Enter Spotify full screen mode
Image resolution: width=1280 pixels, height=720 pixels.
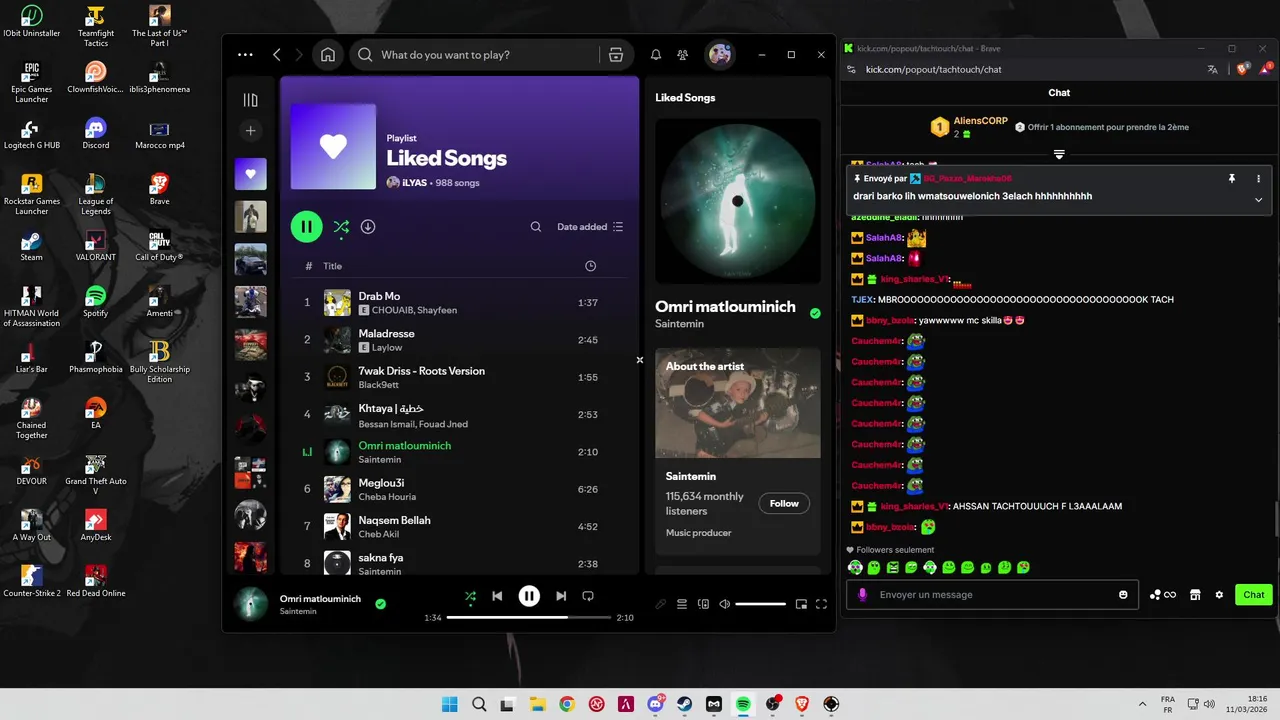(x=821, y=604)
